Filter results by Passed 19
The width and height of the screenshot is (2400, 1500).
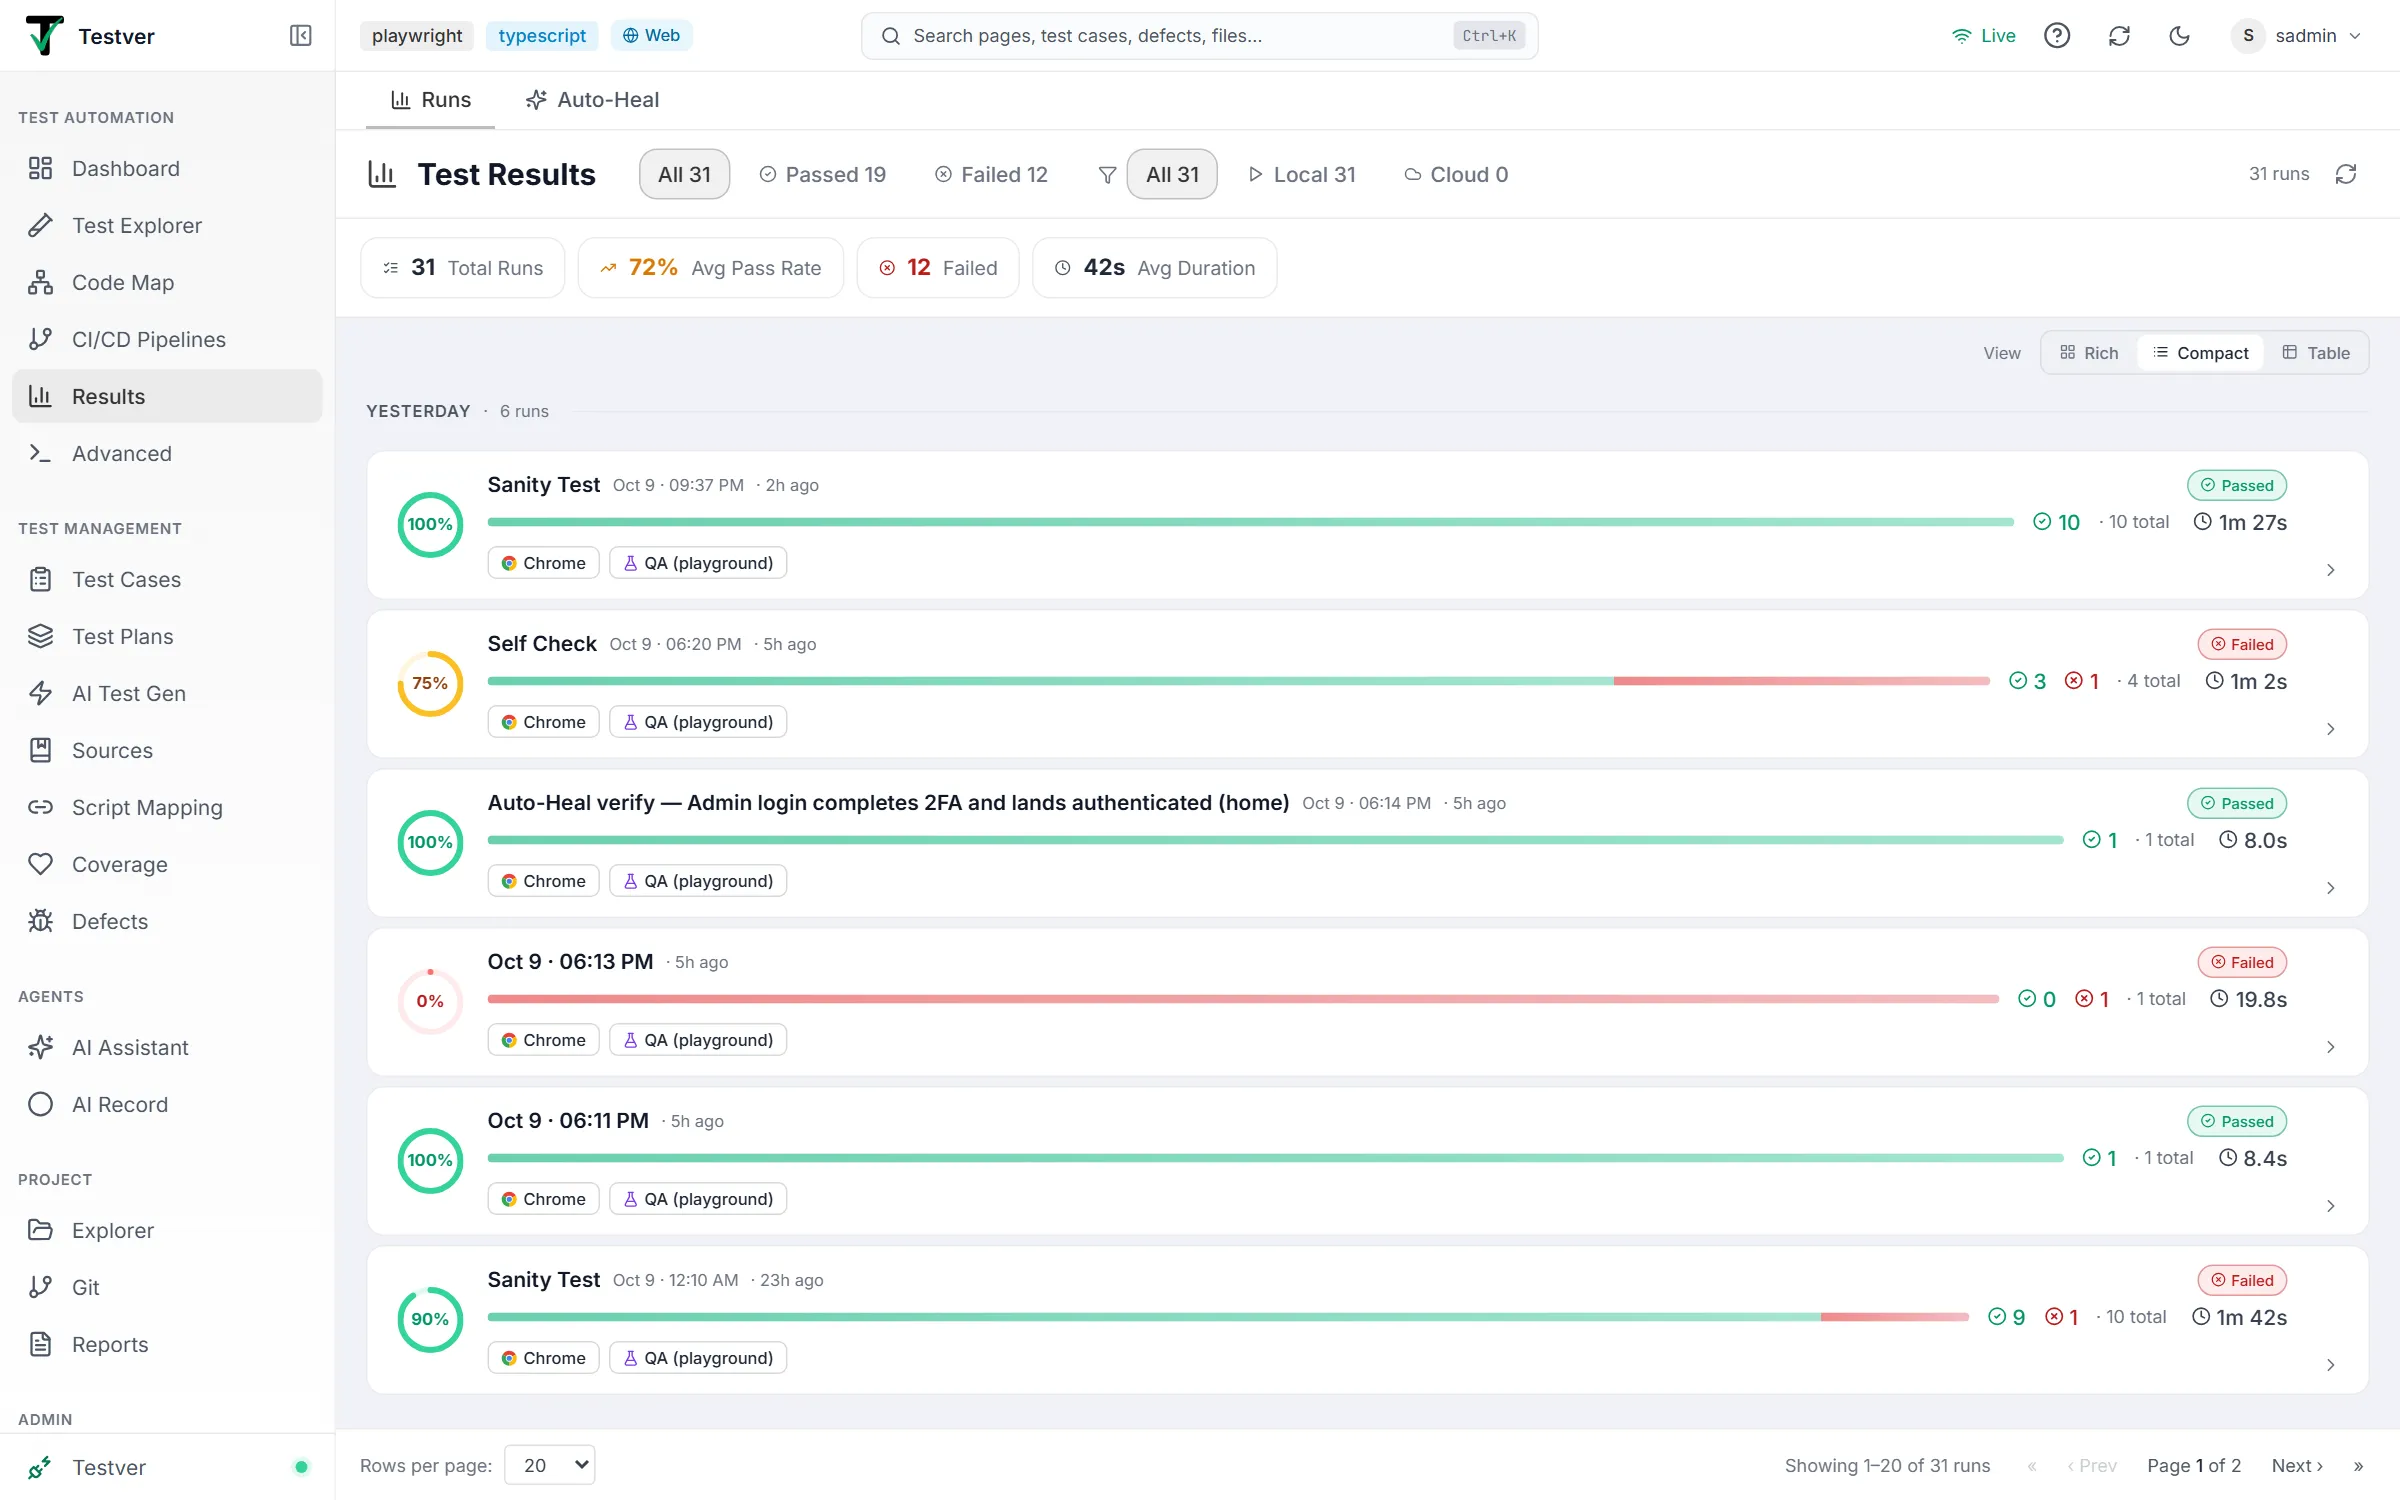[x=823, y=174]
